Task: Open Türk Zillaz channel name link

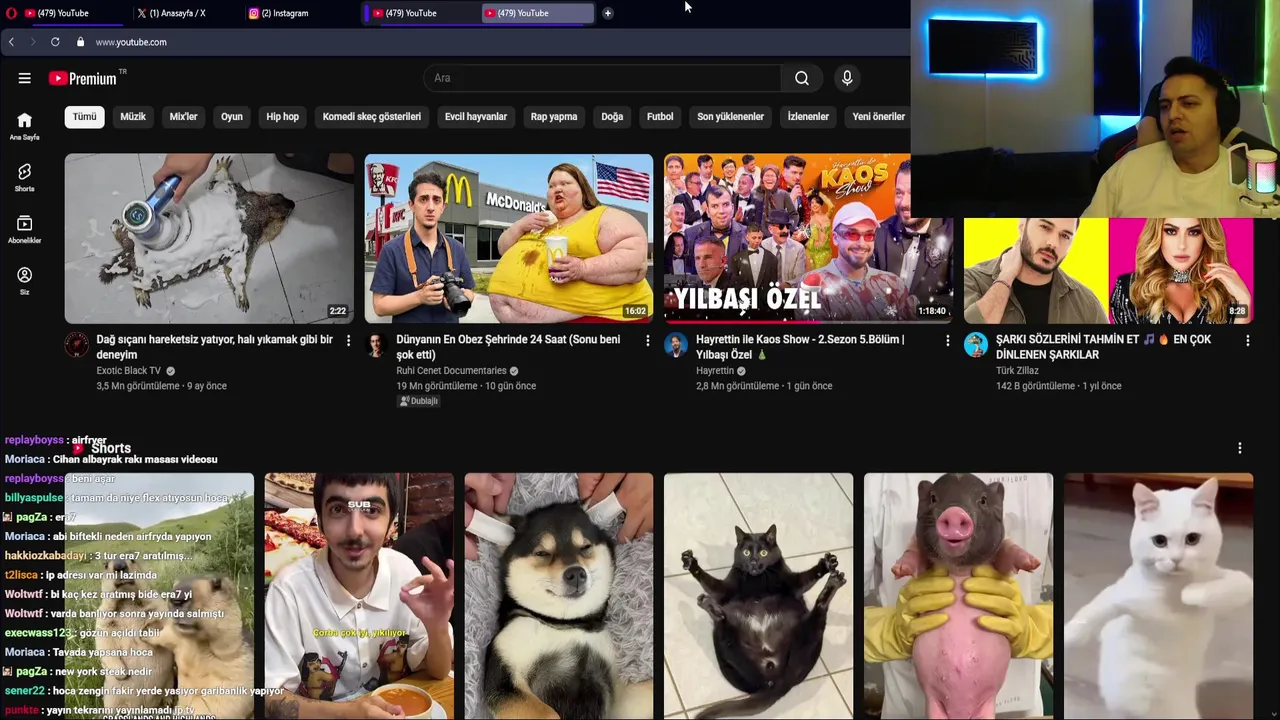Action: (1017, 371)
